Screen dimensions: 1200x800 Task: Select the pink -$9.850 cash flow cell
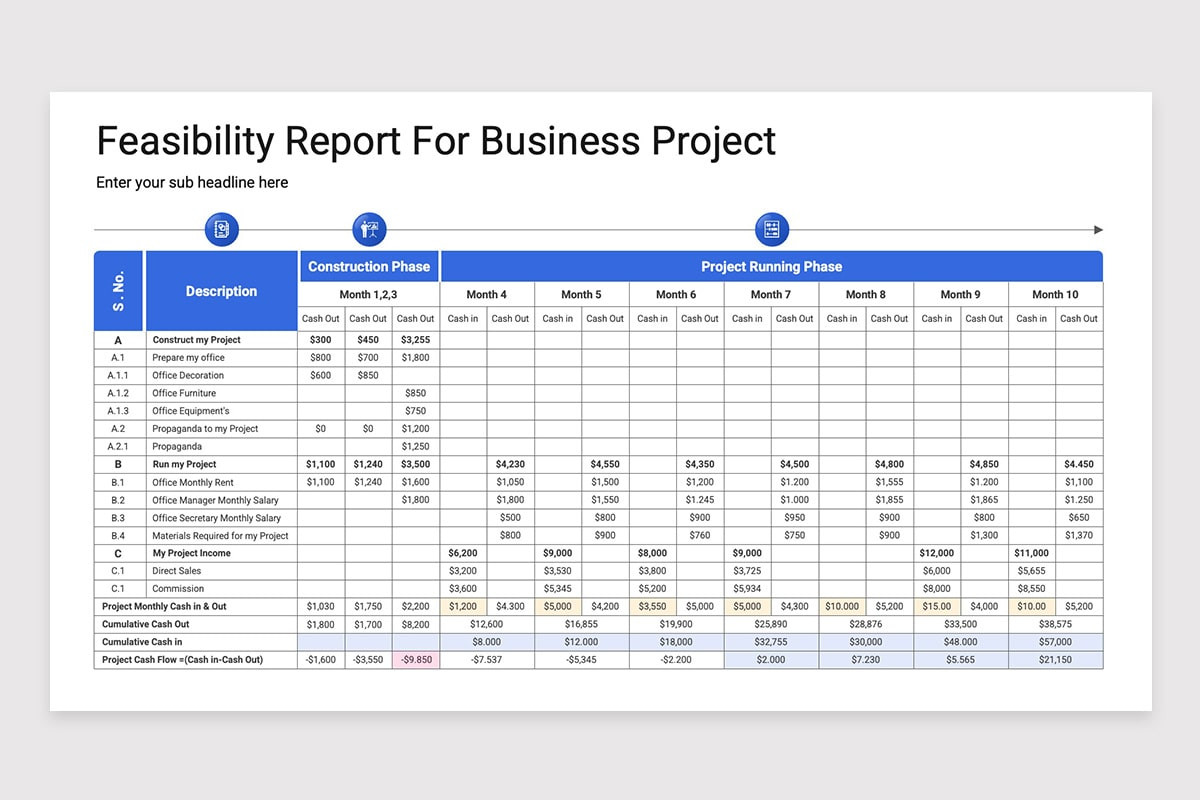click(415, 660)
